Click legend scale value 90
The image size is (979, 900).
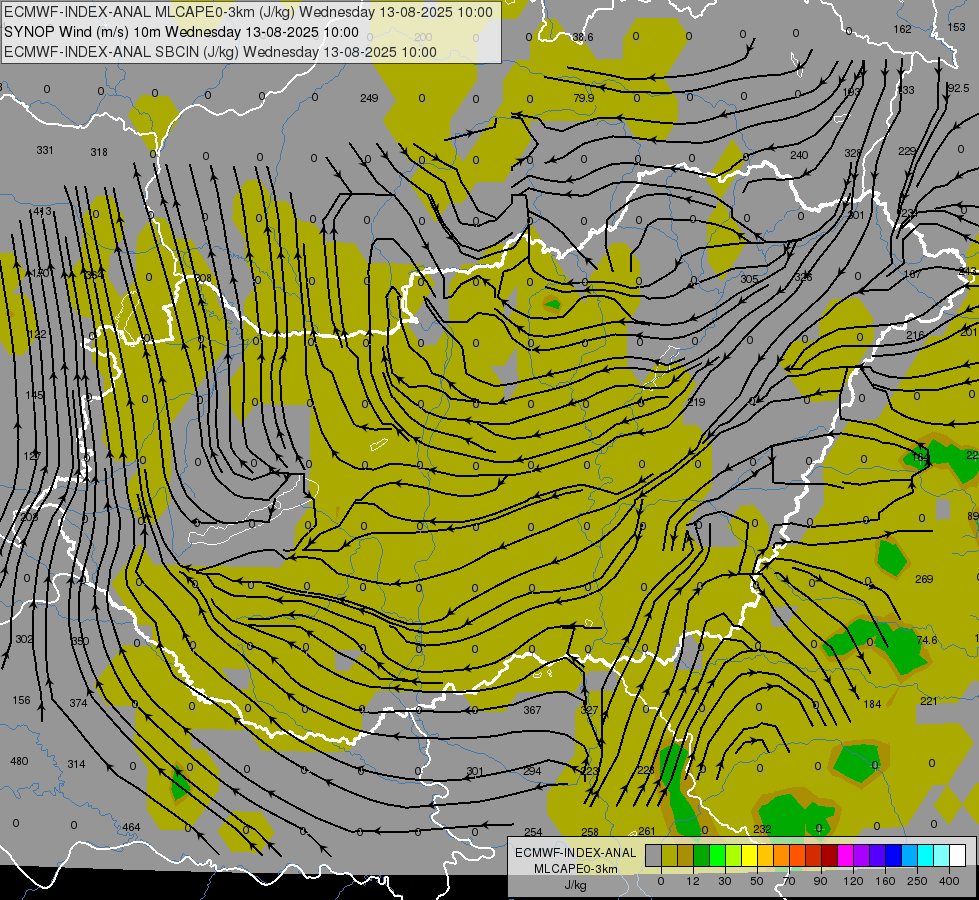pos(820,881)
